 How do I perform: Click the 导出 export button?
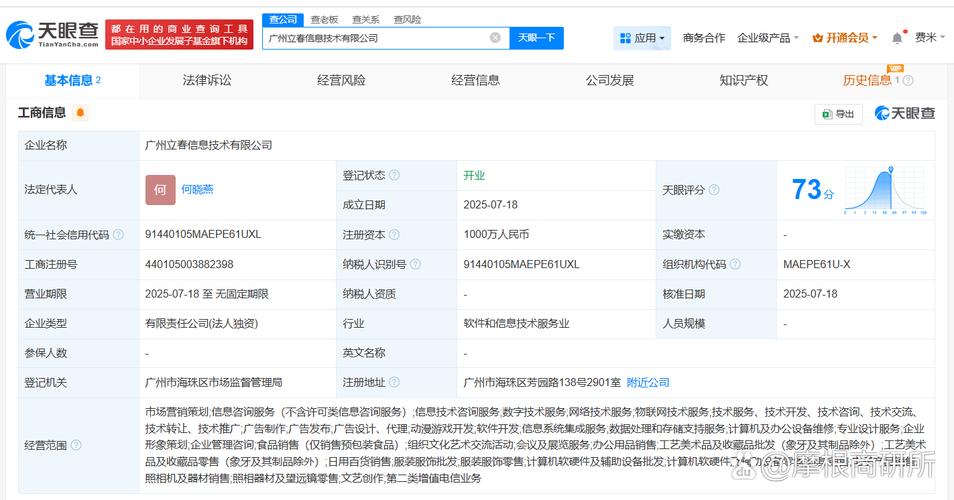(x=838, y=114)
